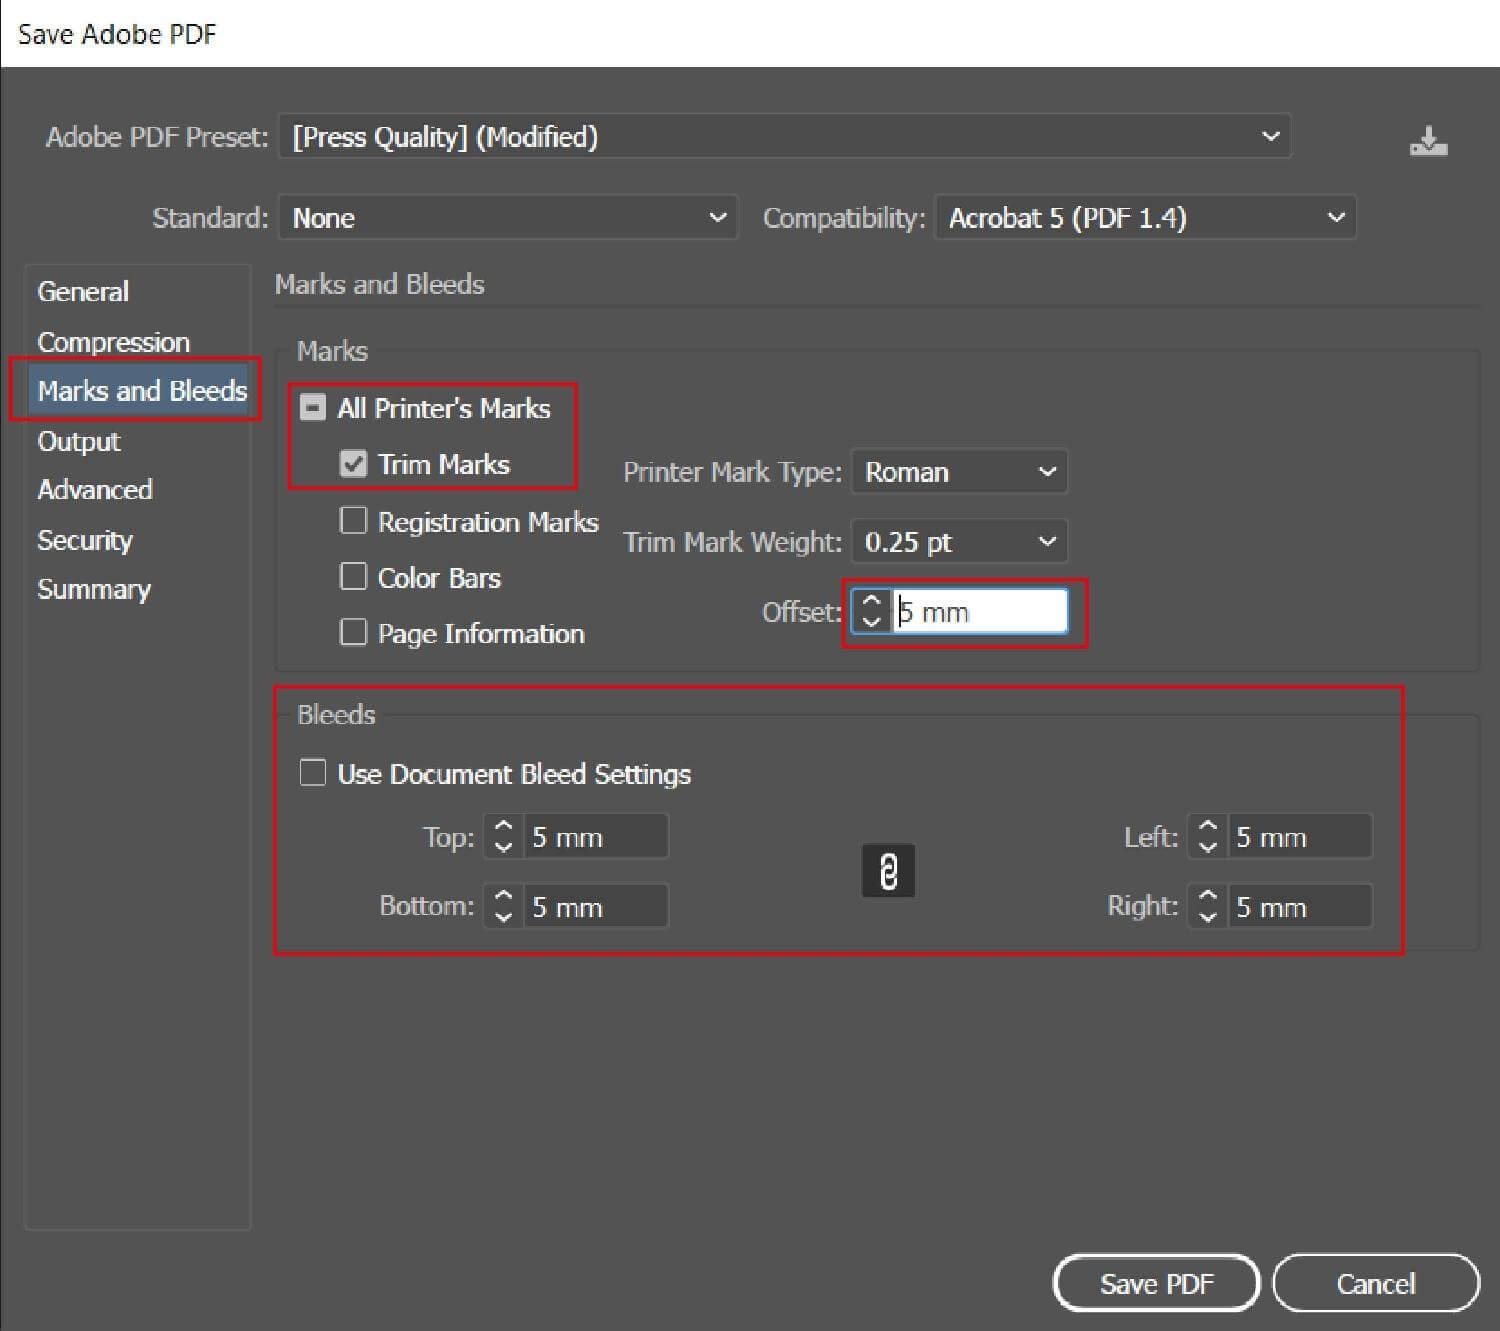Click the Cancel button
The width and height of the screenshot is (1500, 1331).
tap(1376, 1283)
